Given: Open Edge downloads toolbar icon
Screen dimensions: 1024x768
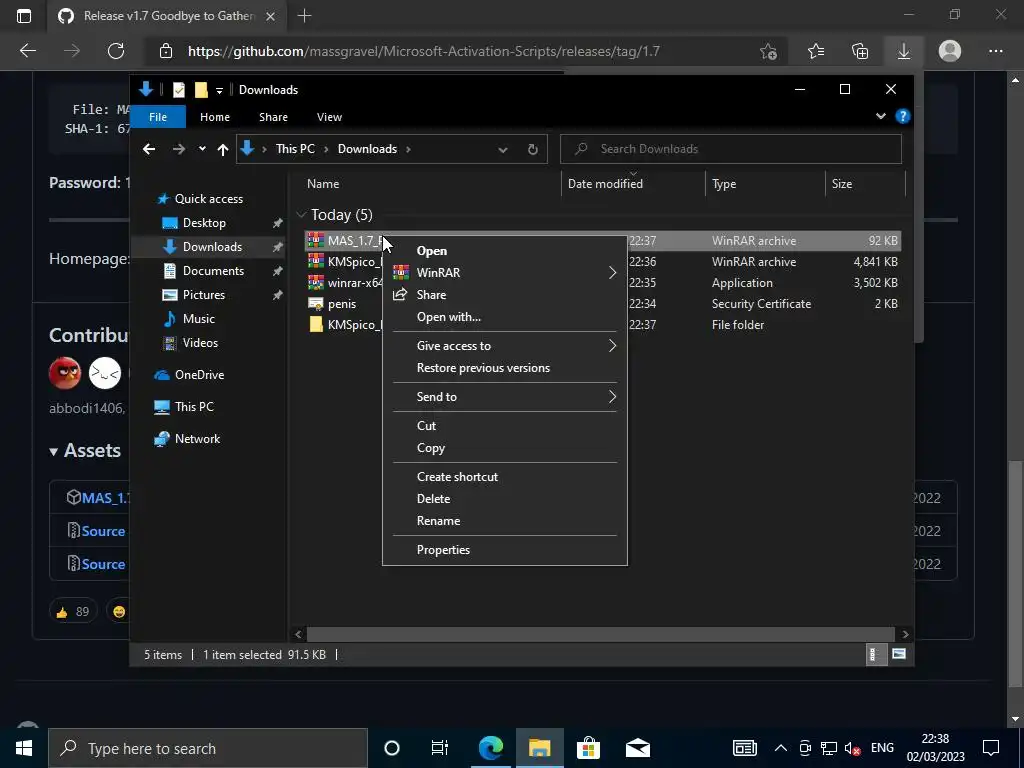Looking at the screenshot, I should pyautogui.click(x=904, y=51).
